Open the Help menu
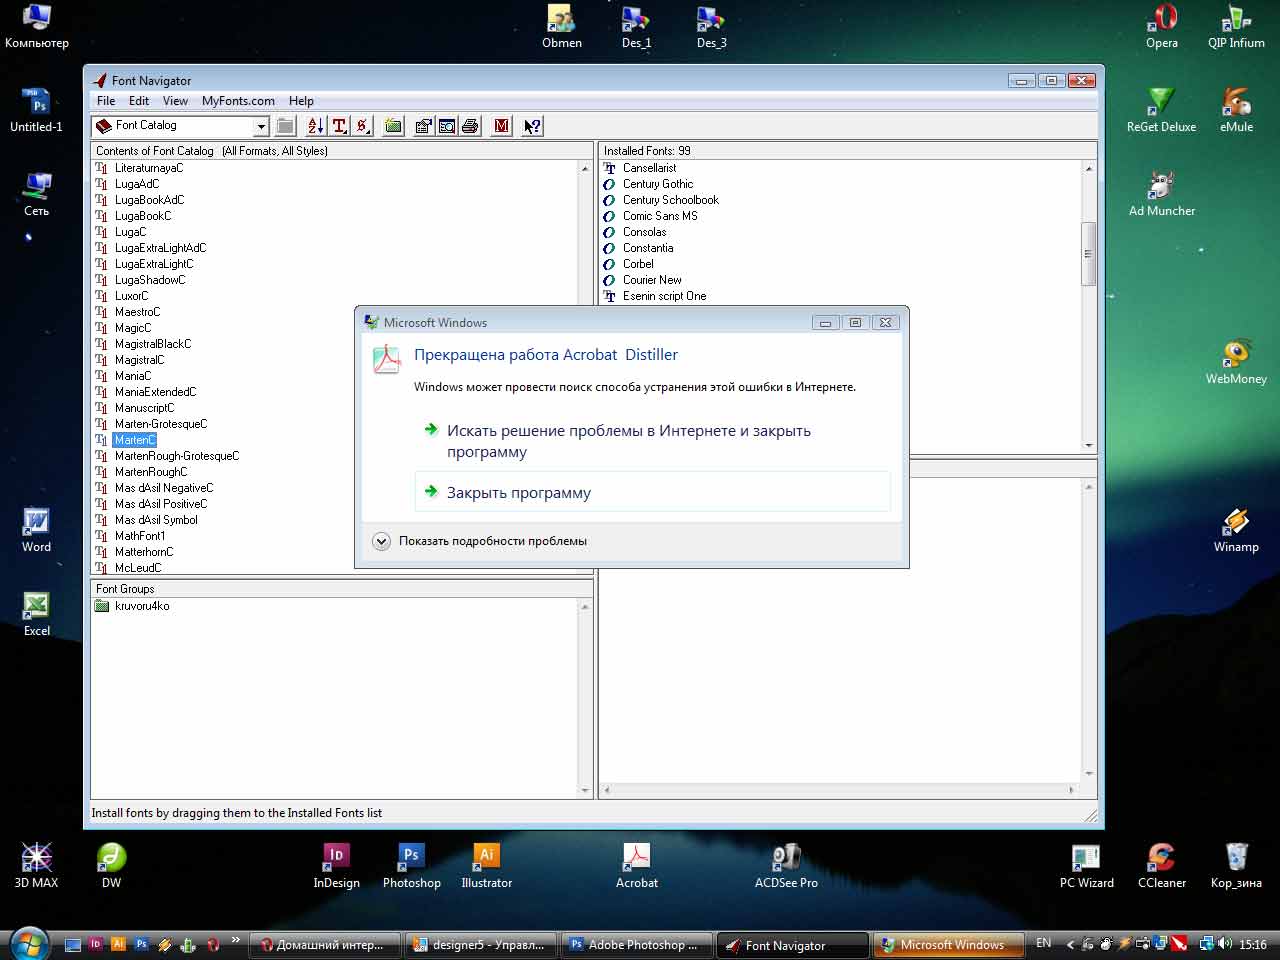1280x960 pixels. pyautogui.click(x=301, y=101)
